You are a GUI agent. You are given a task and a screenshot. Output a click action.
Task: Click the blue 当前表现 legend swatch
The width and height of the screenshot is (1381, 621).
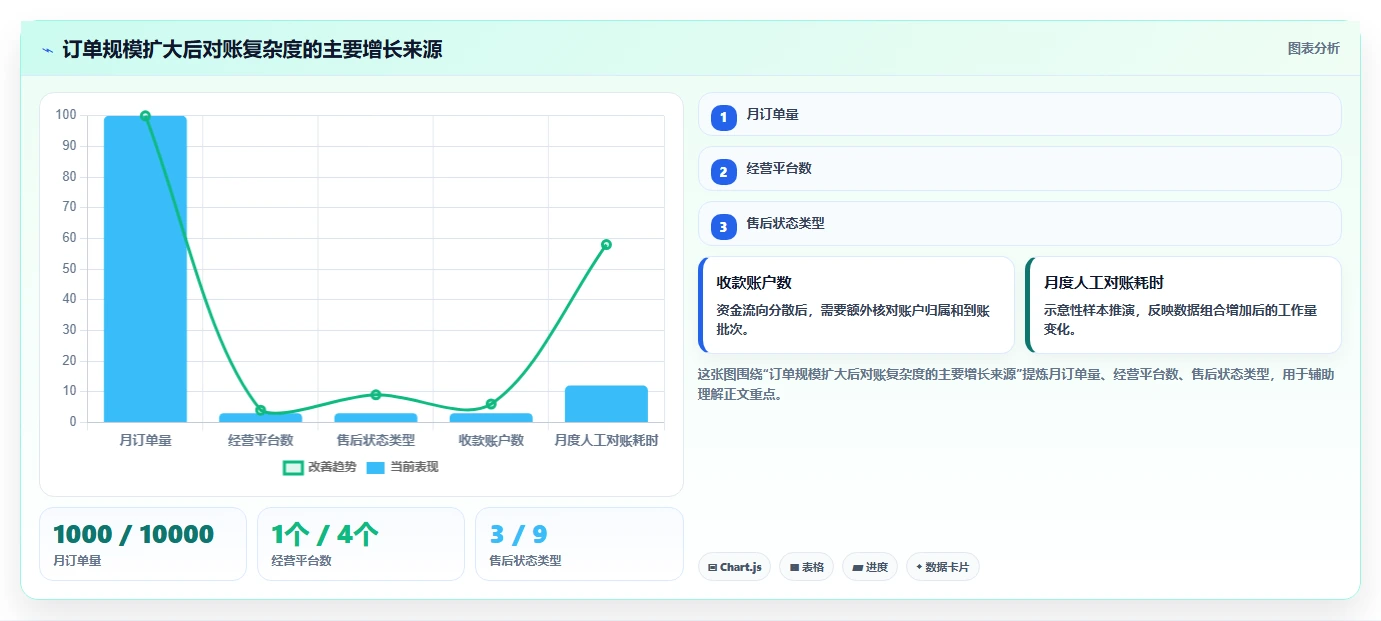pos(376,467)
